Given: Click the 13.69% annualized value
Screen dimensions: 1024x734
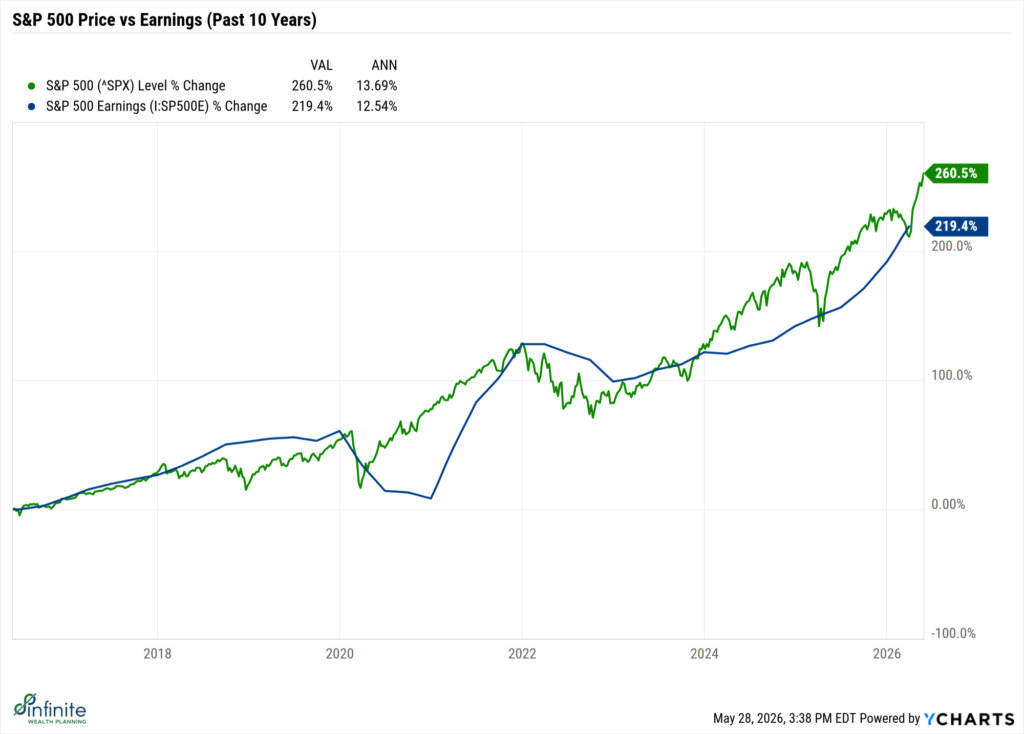Looking at the screenshot, I should pos(377,86).
